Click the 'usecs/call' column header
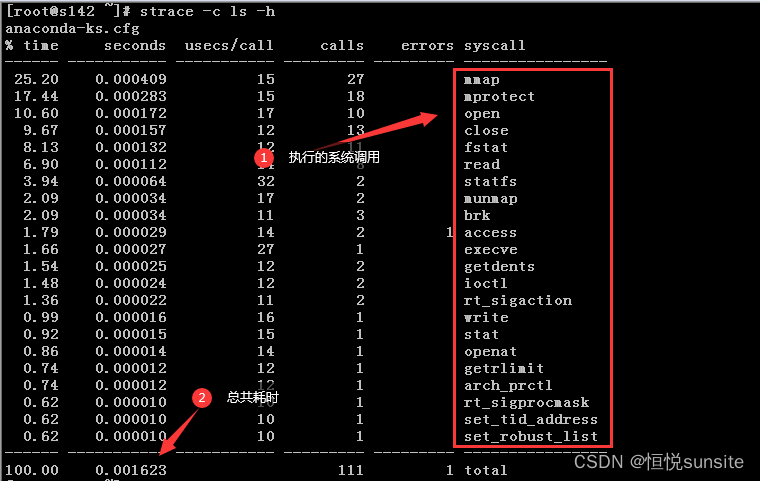The width and height of the screenshot is (760, 481). pyautogui.click(x=229, y=46)
